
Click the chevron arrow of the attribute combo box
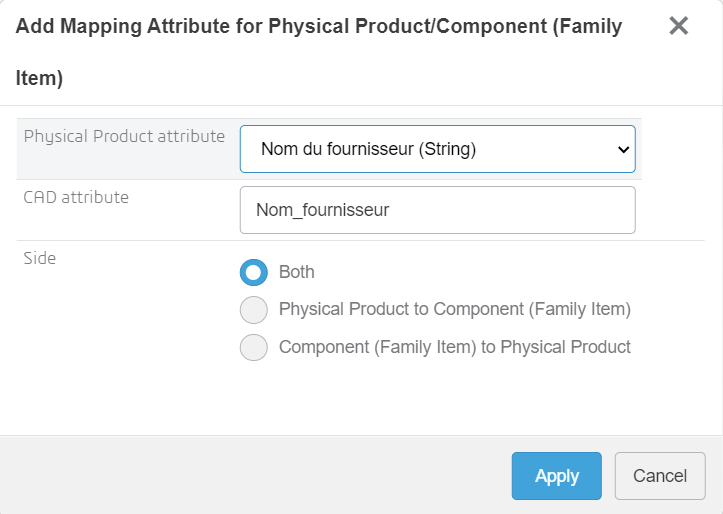click(623, 150)
